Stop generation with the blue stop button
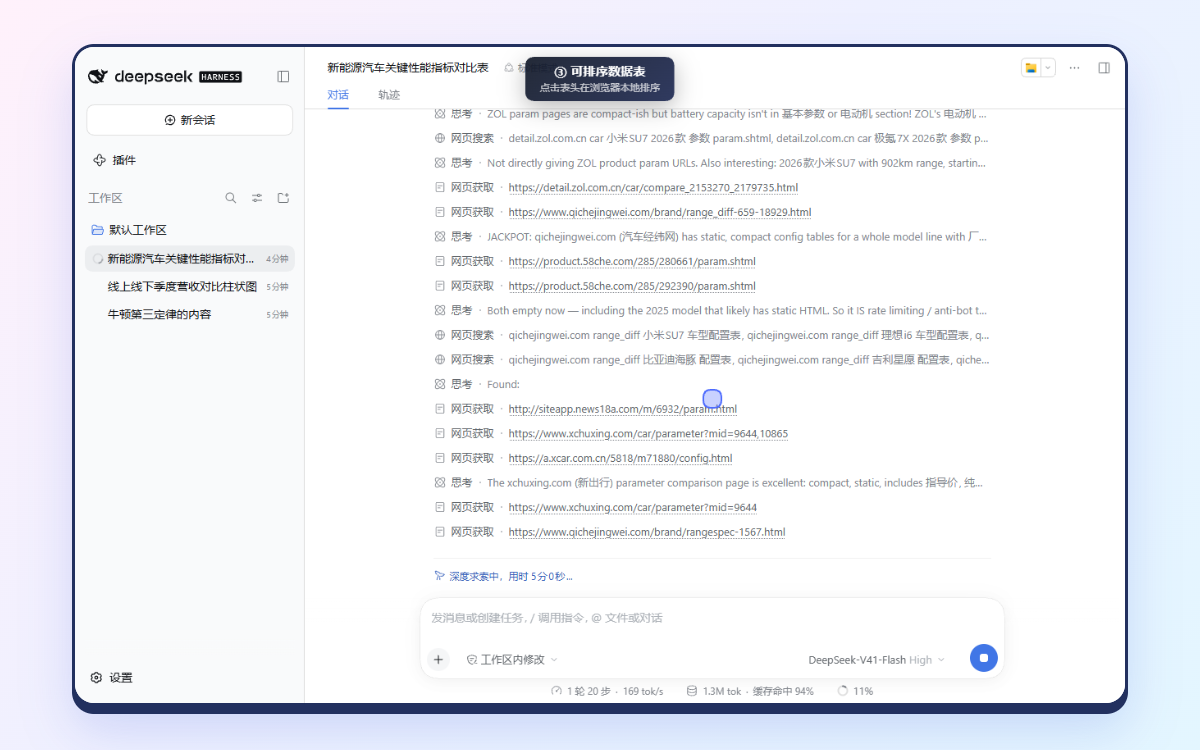Viewport: 1200px width, 750px height. tap(984, 658)
